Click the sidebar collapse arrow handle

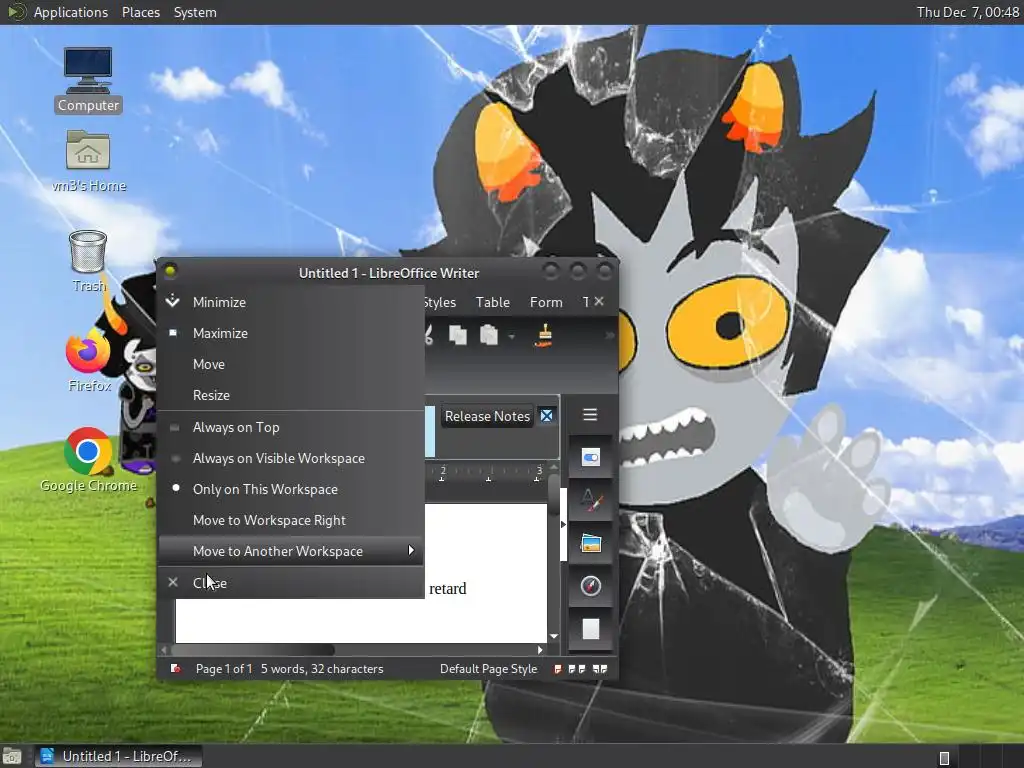pos(564,524)
